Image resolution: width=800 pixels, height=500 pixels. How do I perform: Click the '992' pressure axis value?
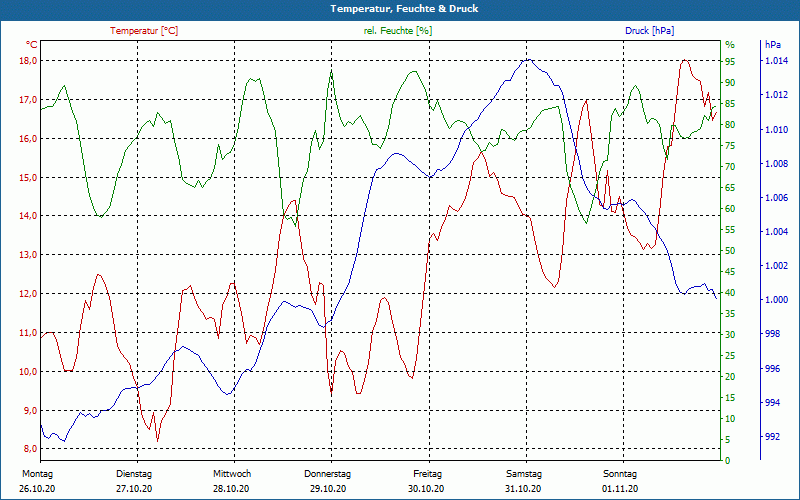[x=772, y=437]
